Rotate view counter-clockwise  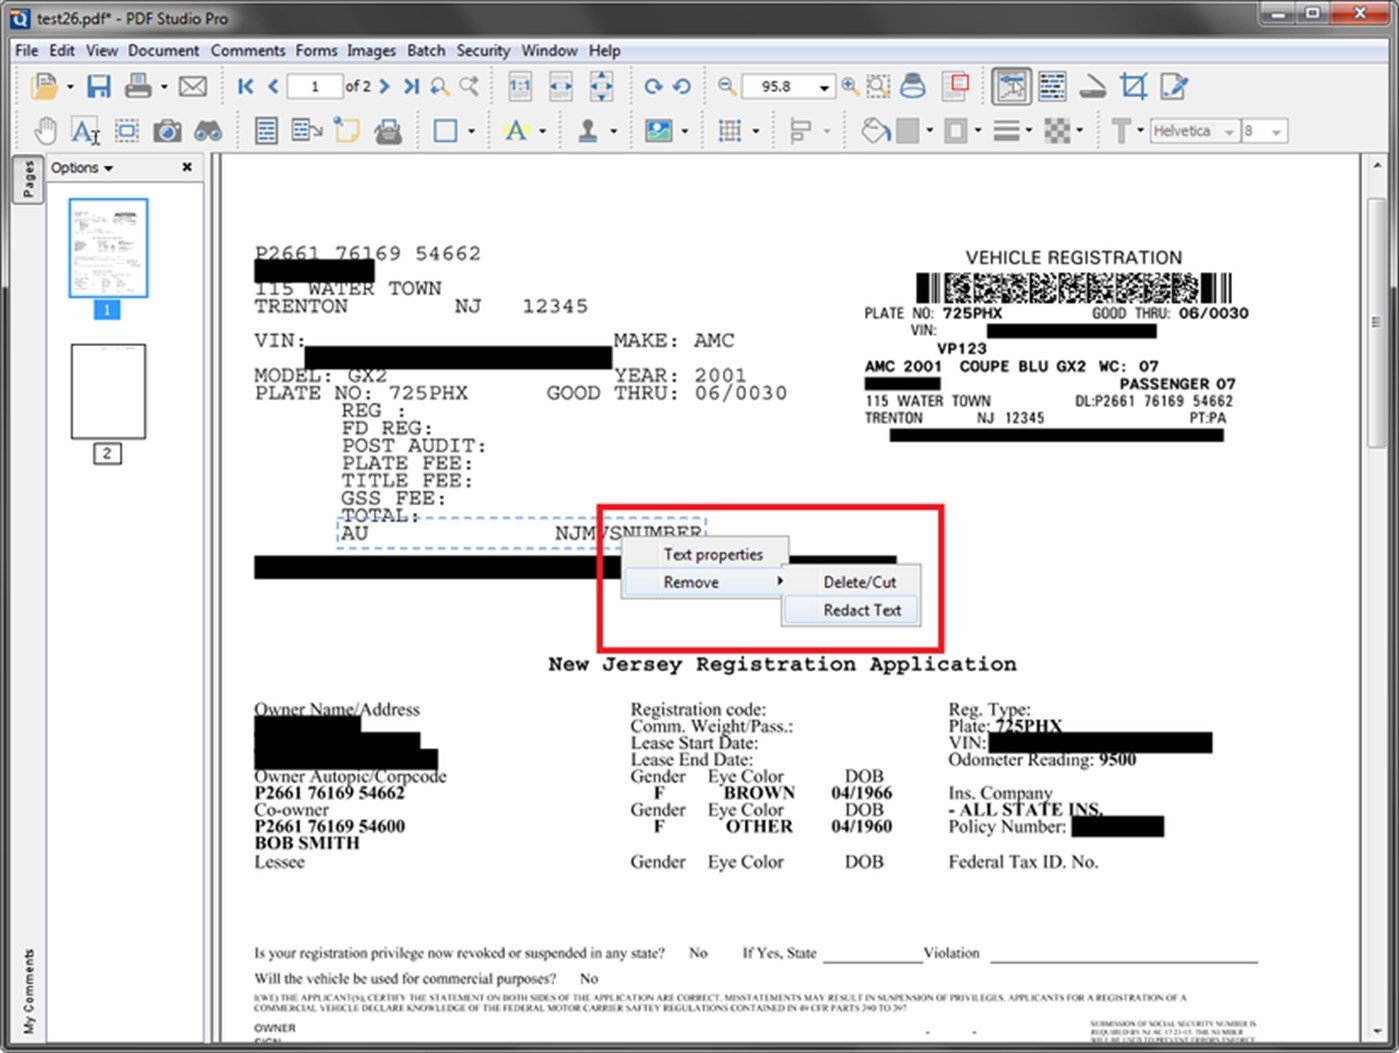[682, 87]
